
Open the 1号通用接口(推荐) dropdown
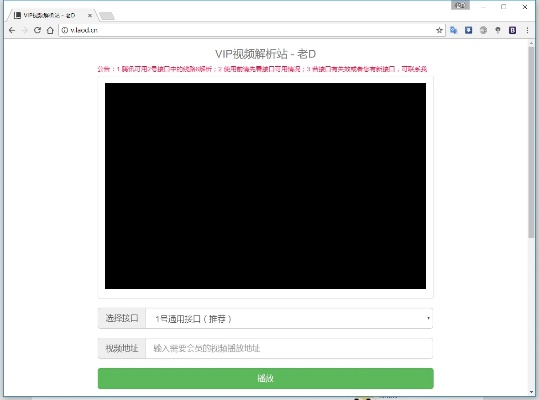point(289,319)
